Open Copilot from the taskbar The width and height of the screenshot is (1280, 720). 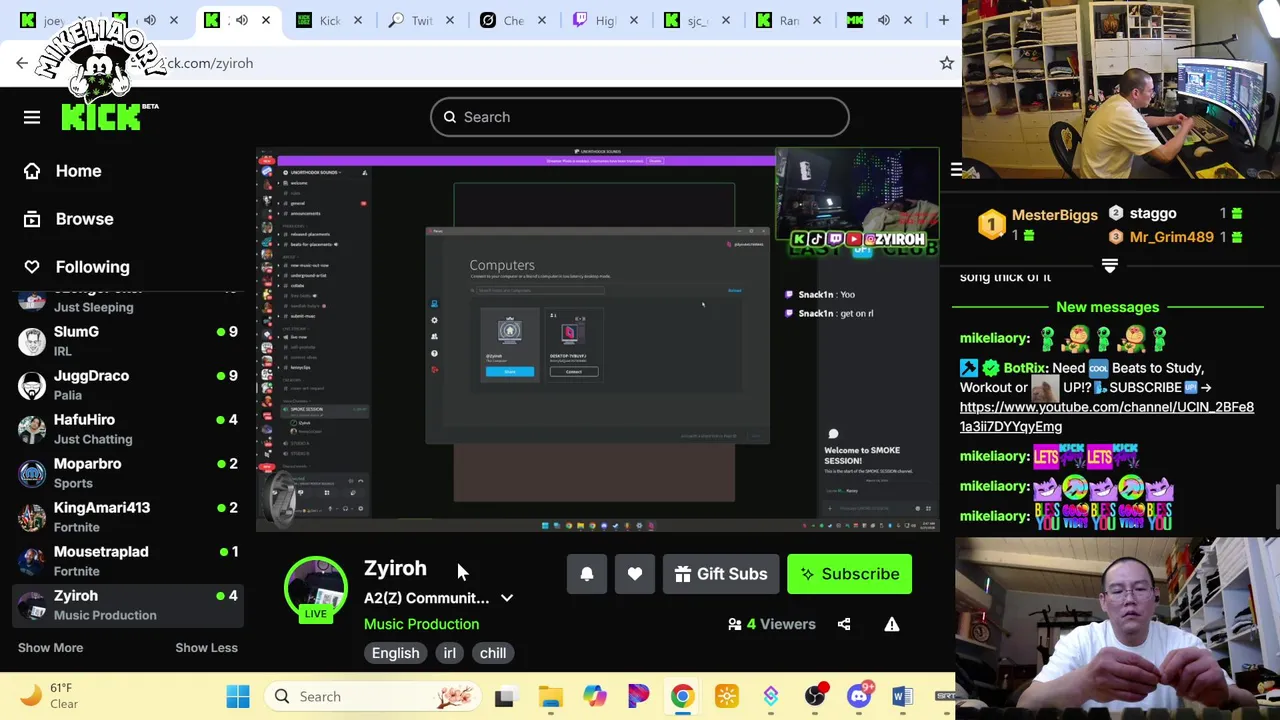coord(594,696)
